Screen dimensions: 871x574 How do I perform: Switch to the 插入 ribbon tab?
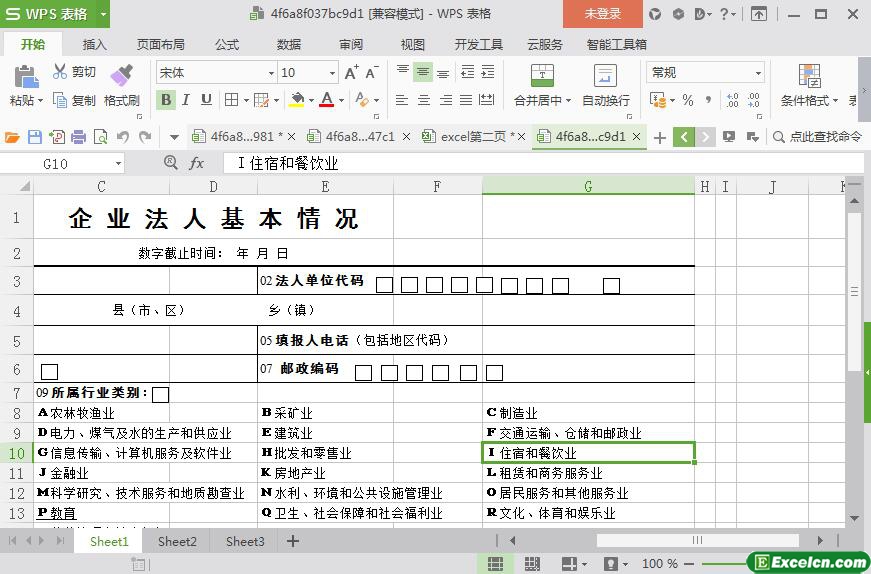click(94, 44)
